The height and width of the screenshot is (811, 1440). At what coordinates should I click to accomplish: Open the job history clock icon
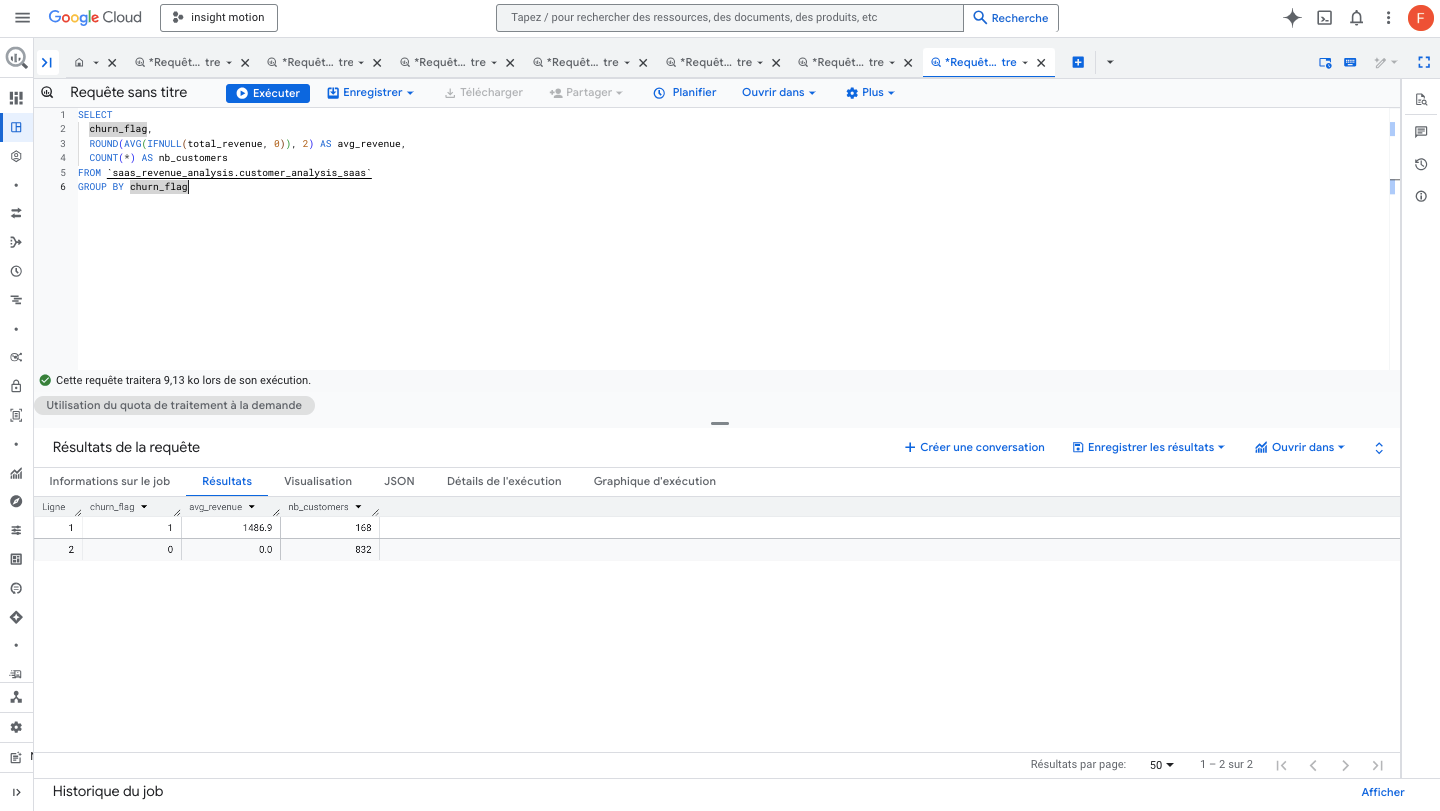(x=1420, y=163)
